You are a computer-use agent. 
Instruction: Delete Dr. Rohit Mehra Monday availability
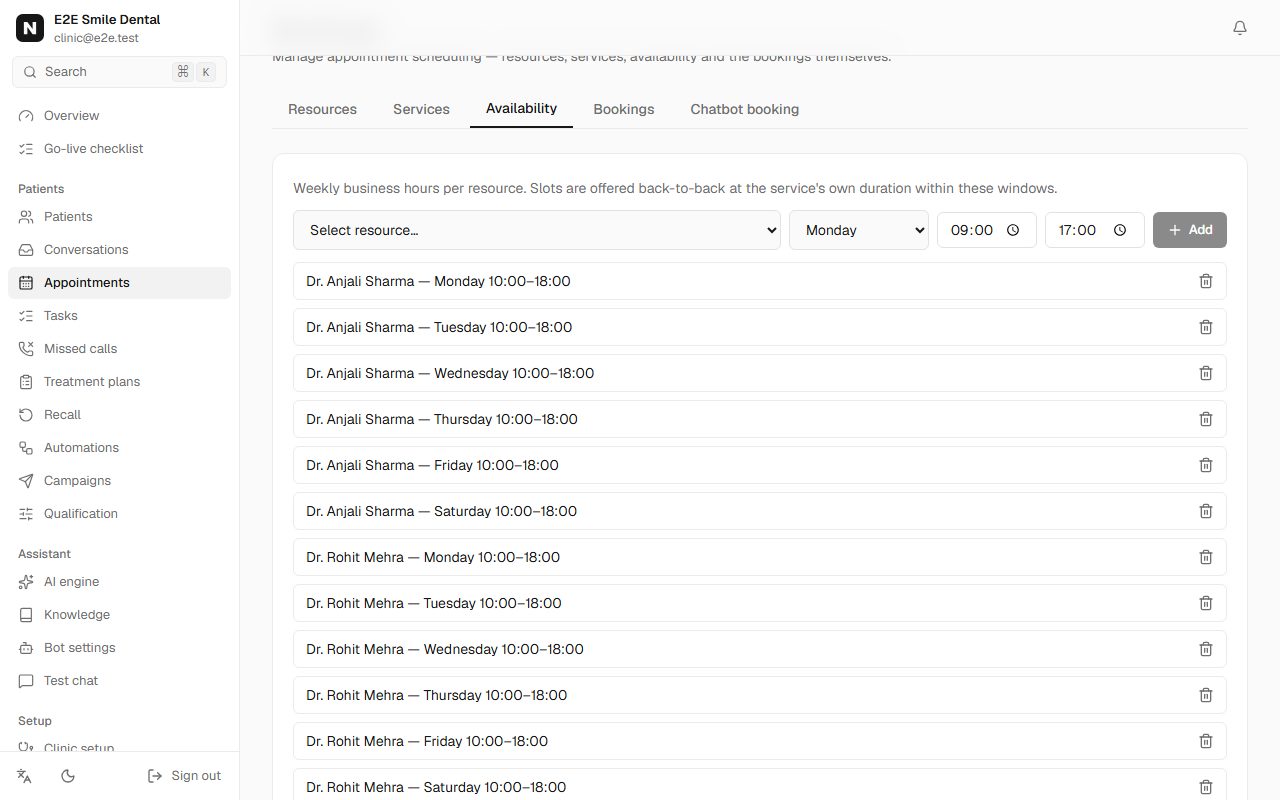pyautogui.click(x=1206, y=557)
